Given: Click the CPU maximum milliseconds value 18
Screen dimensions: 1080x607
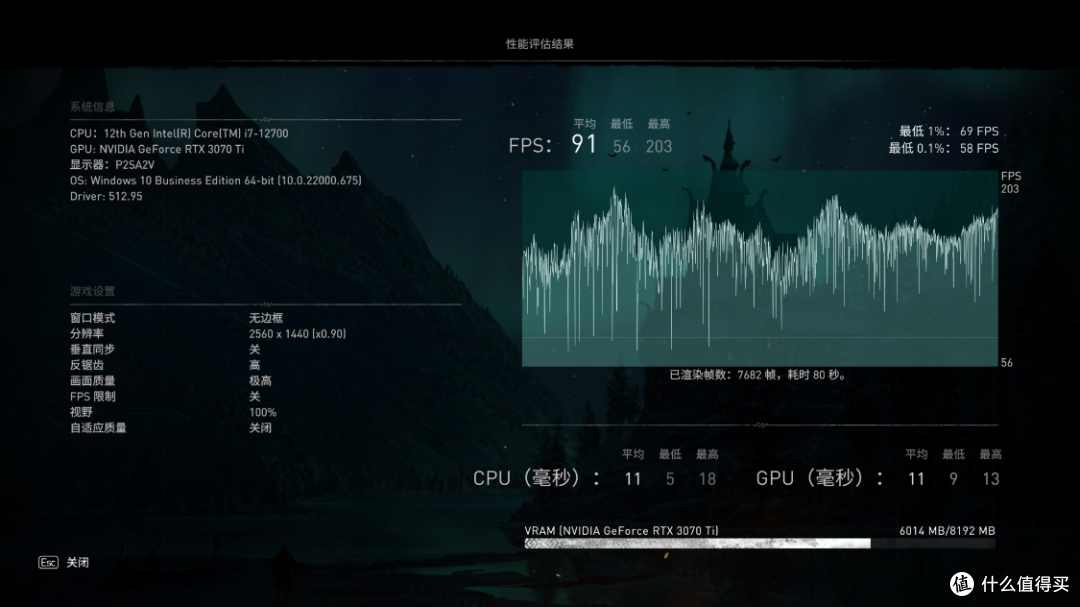Looking at the screenshot, I should pyautogui.click(x=707, y=480).
